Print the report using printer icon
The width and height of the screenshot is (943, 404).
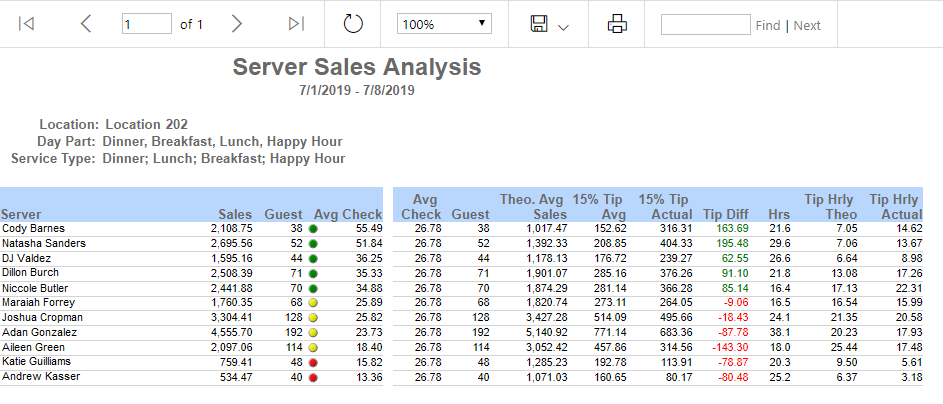tap(617, 24)
